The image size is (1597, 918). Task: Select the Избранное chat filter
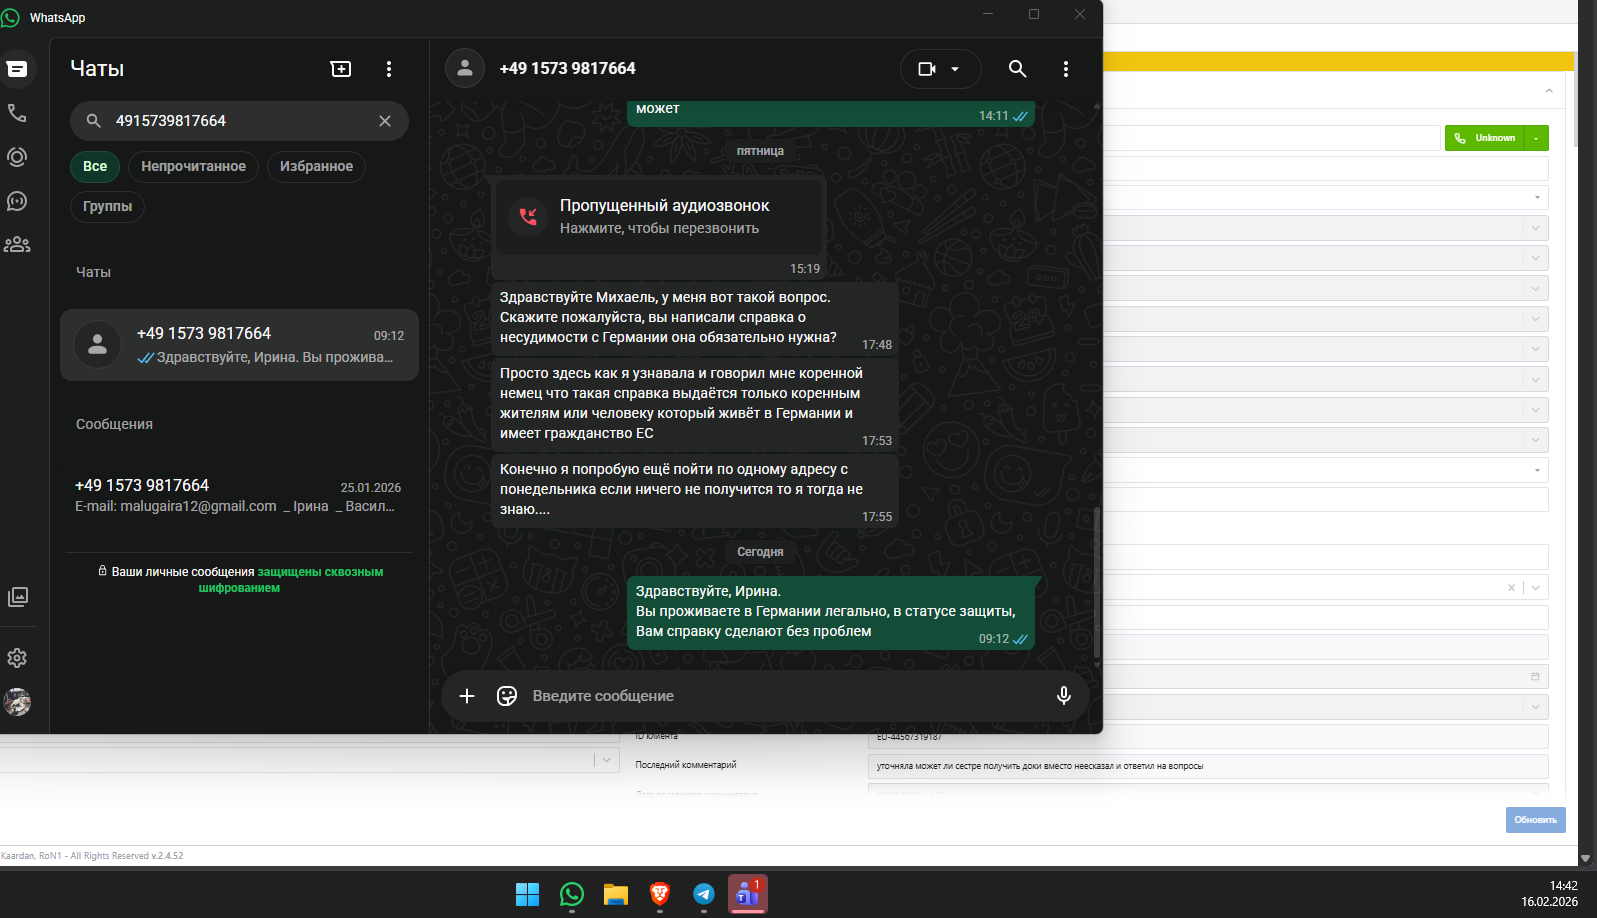pyautogui.click(x=316, y=166)
